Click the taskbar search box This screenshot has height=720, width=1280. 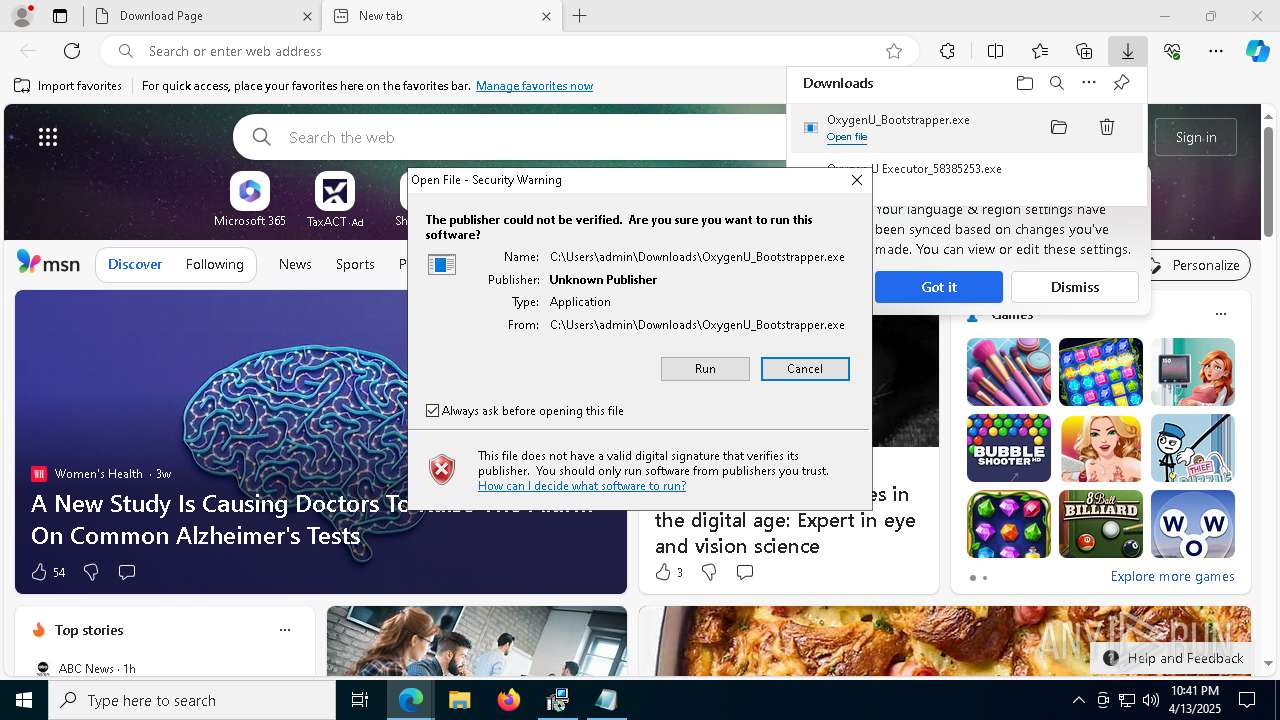(x=192, y=700)
